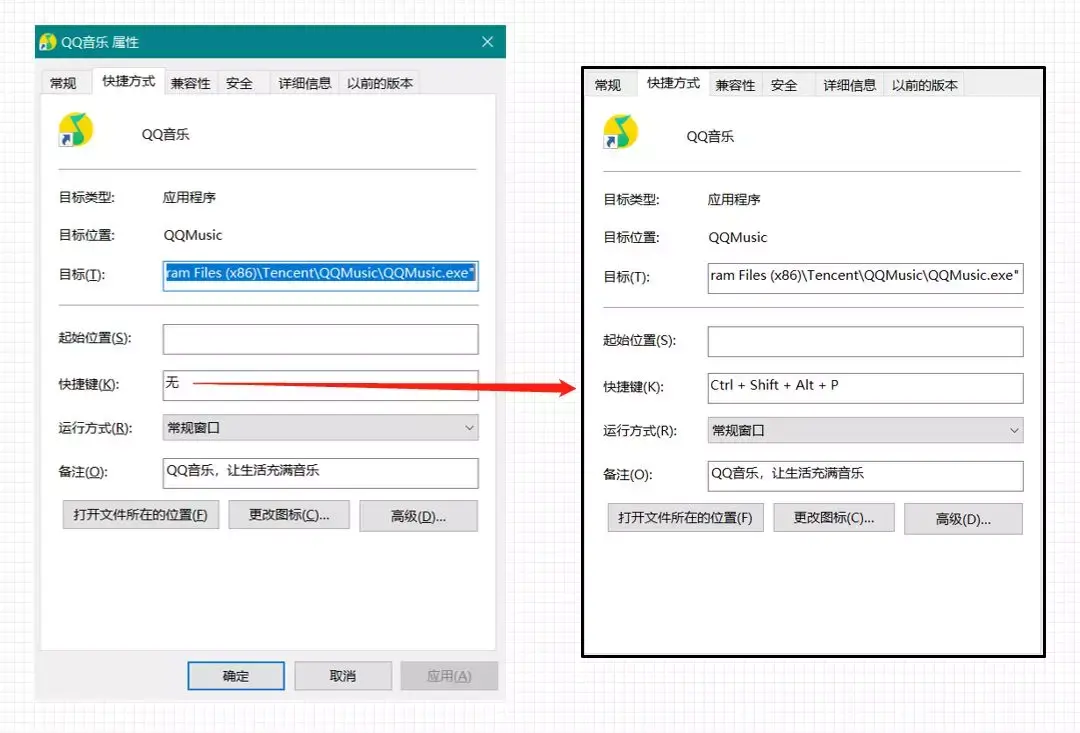
Task: Click 高级 button in right dialog
Action: tap(963, 519)
